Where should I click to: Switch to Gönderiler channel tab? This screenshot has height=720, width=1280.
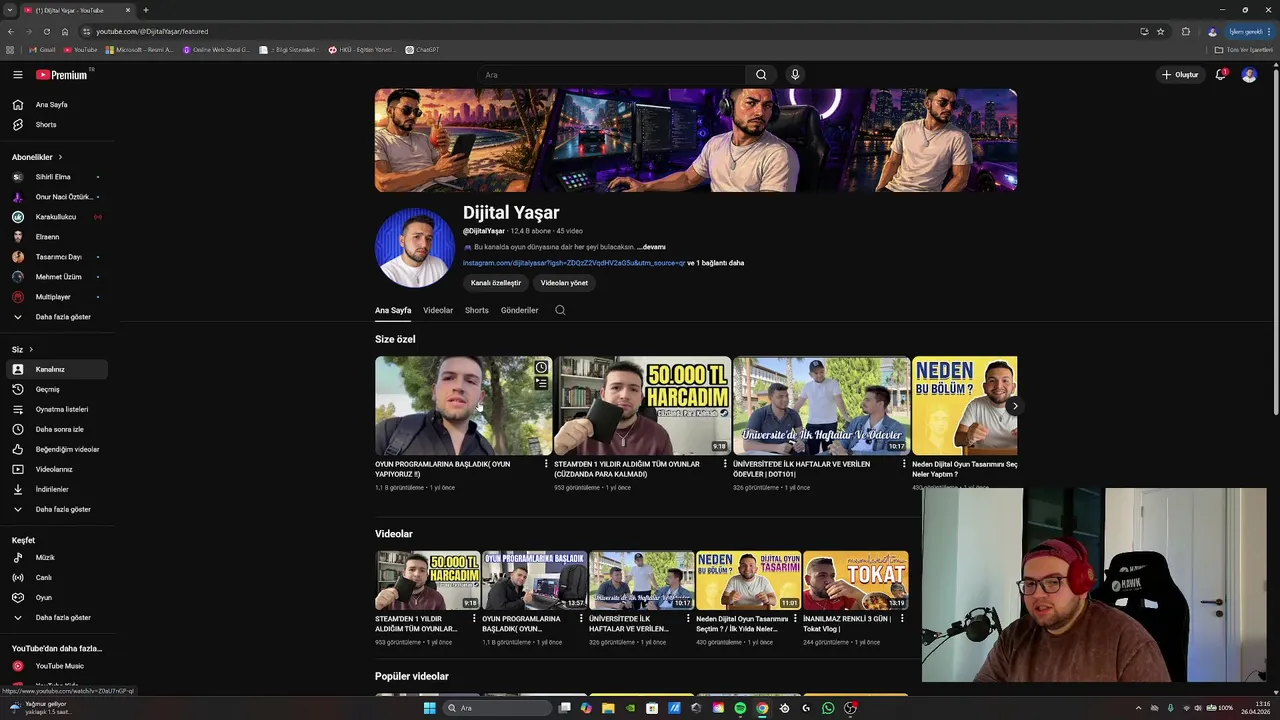pos(520,310)
